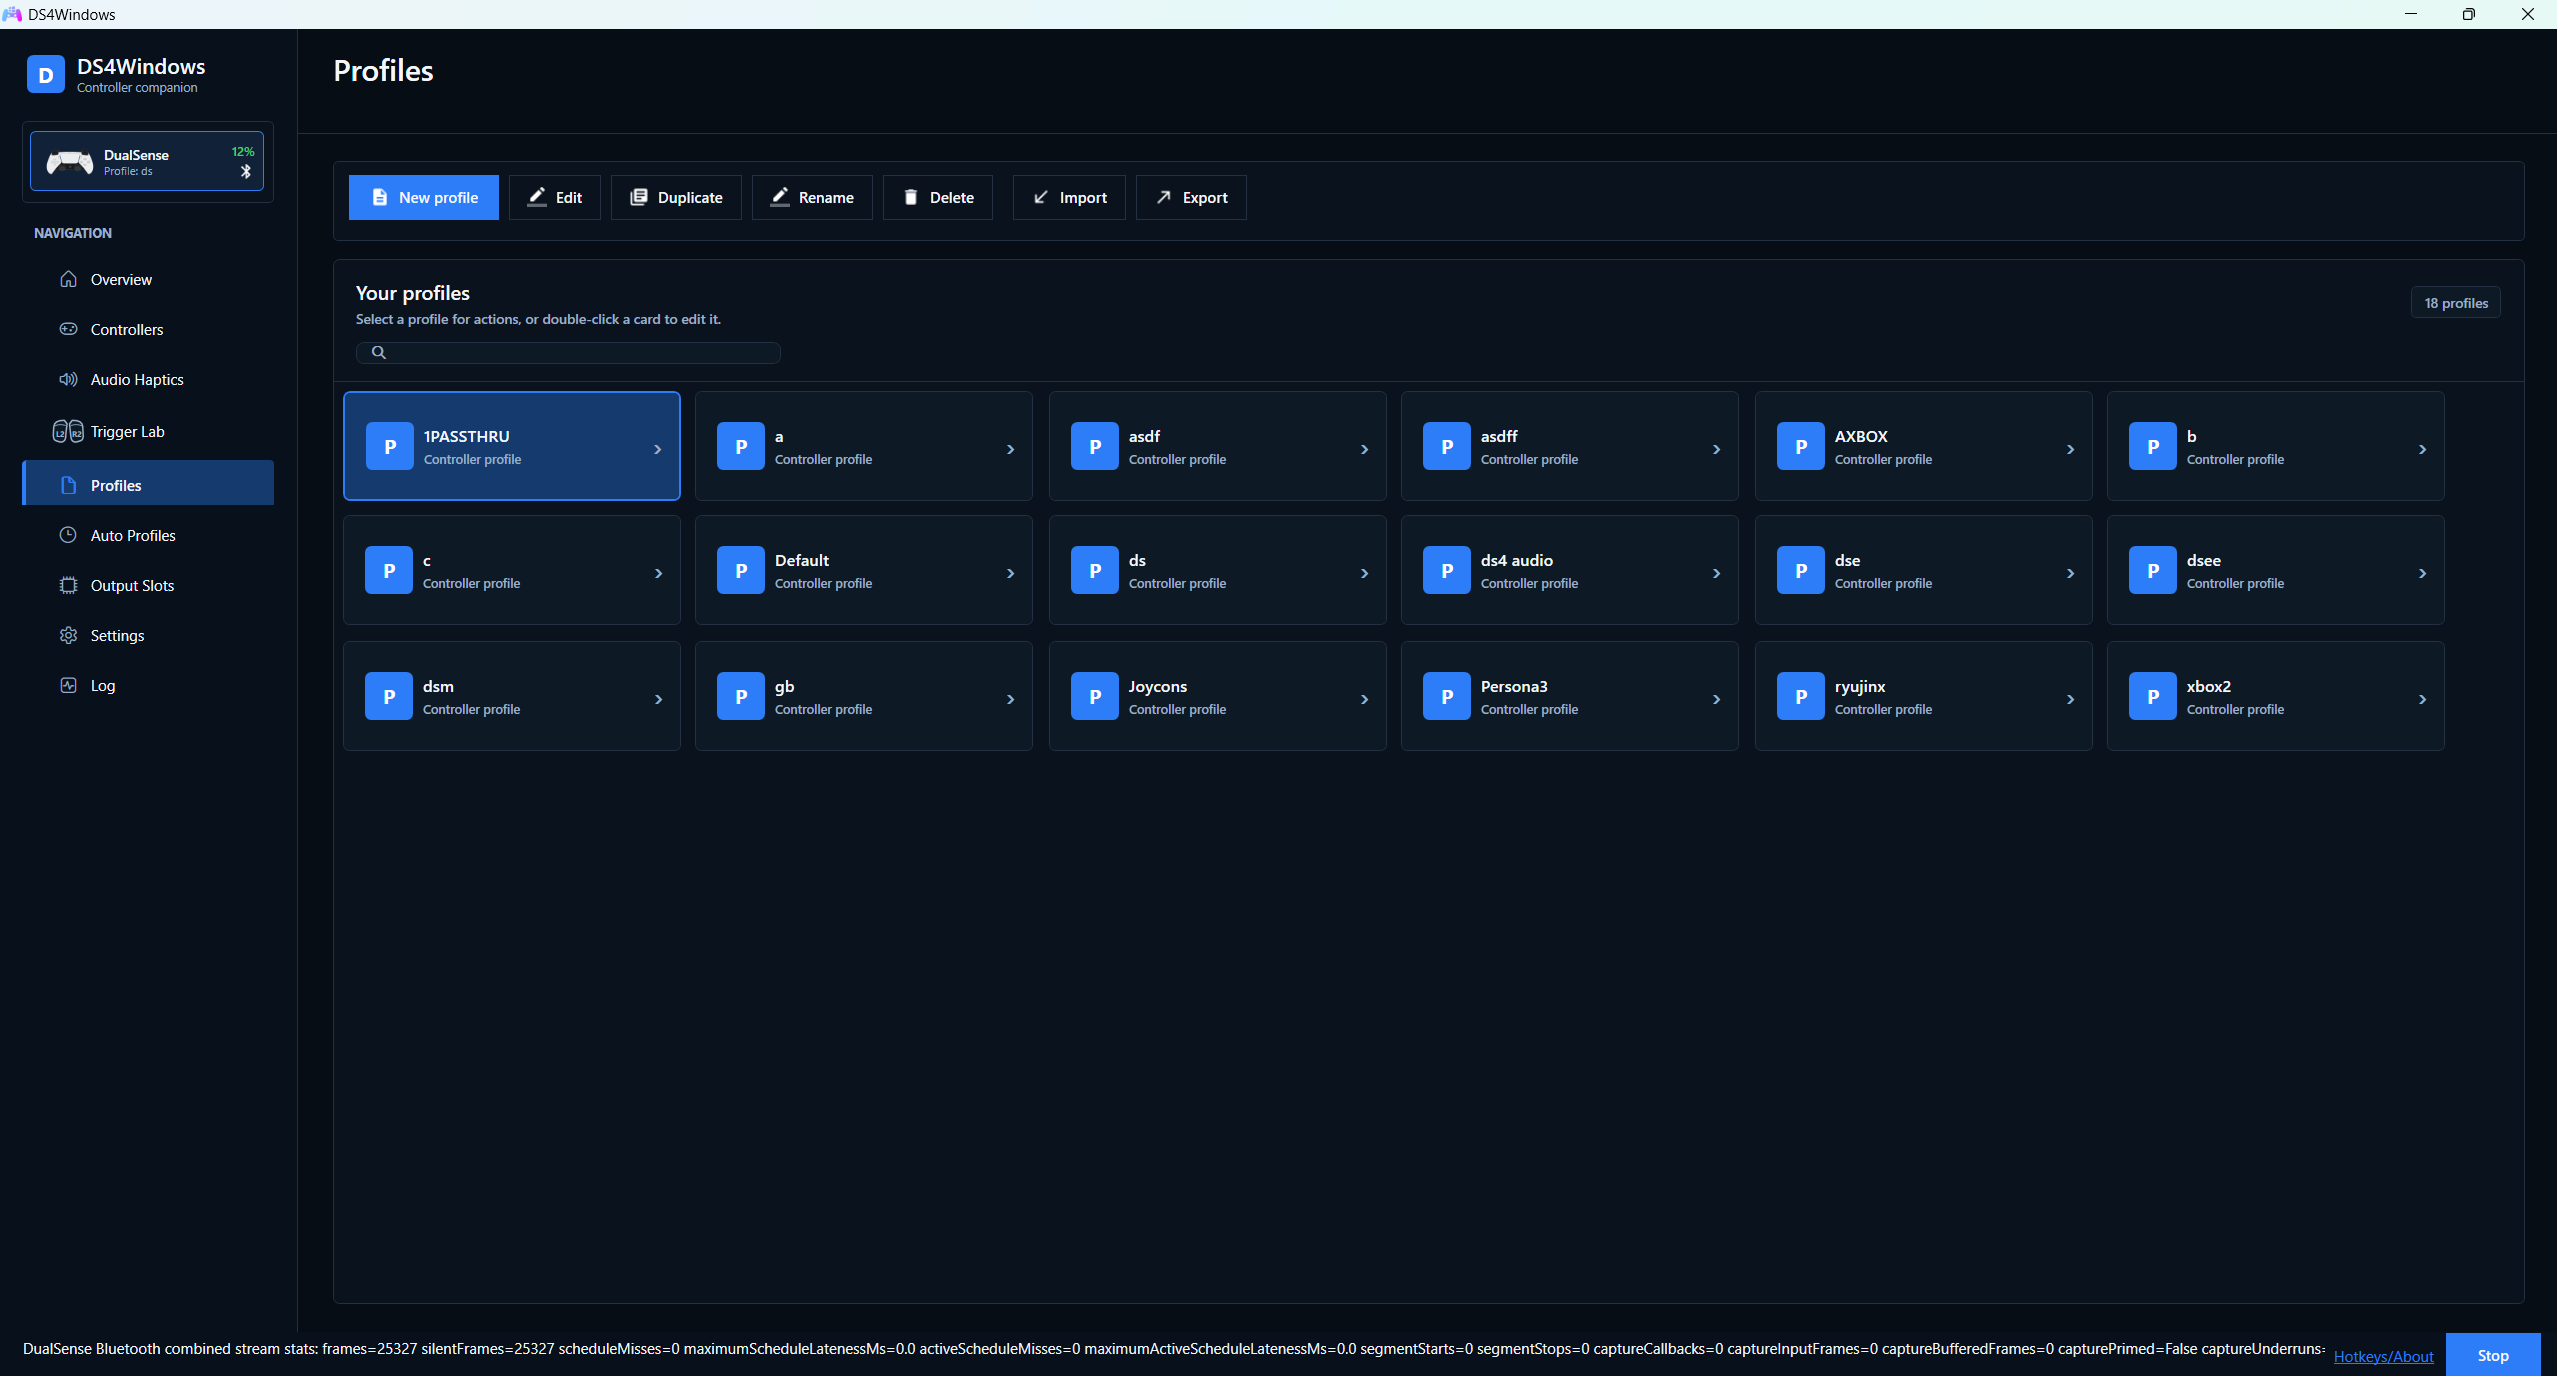Click the Profiles document icon in sidebar
This screenshot has height=1376, width=2557.
[68, 485]
